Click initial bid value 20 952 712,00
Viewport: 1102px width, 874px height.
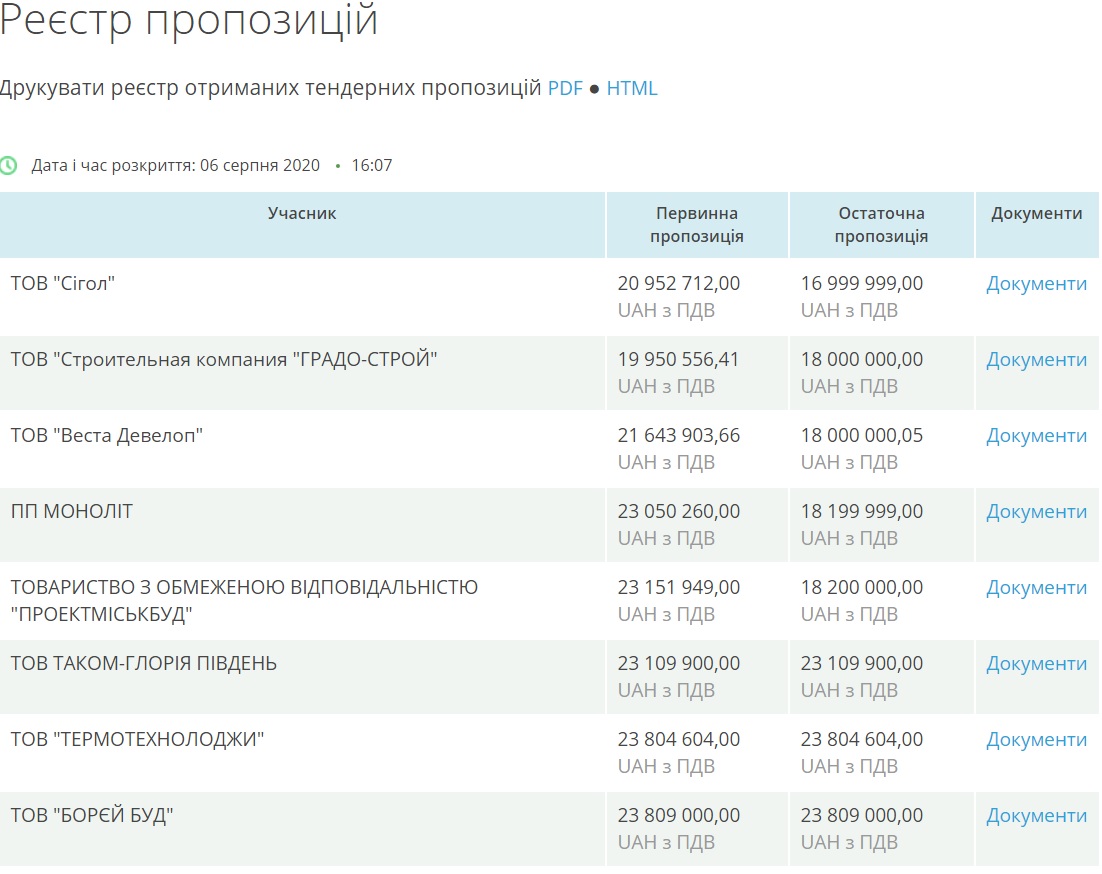(x=679, y=284)
